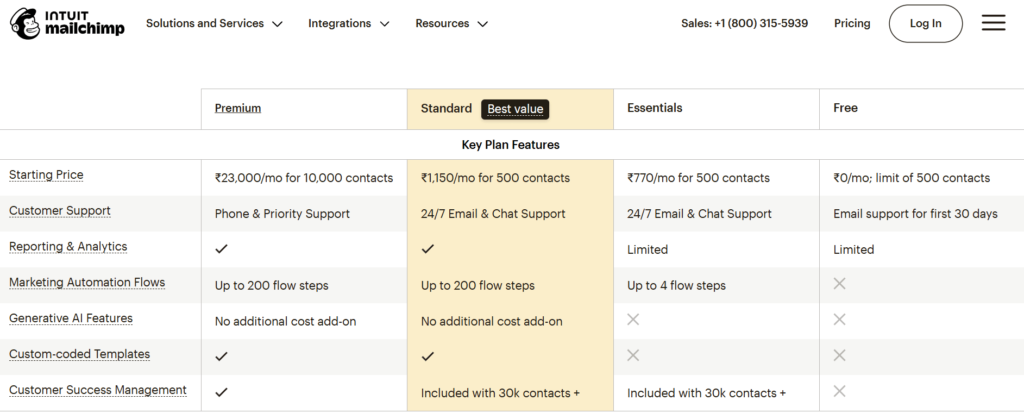1024x419 pixels.
Task: Click Premium Up to 200 flow steps
Action: click(272, 286)
